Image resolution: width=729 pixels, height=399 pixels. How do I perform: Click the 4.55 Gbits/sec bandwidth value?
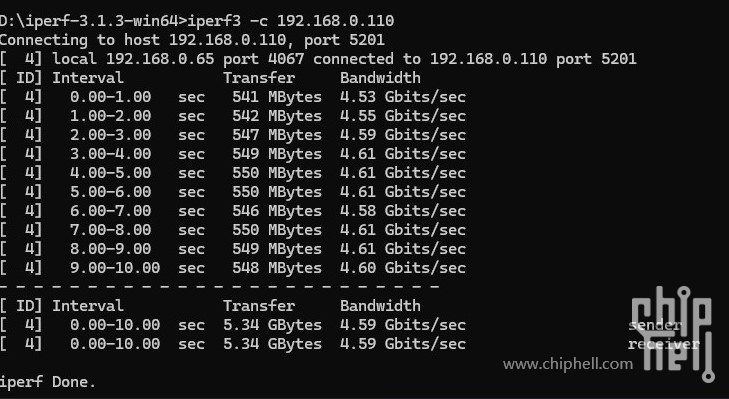[x=403, y=116]
